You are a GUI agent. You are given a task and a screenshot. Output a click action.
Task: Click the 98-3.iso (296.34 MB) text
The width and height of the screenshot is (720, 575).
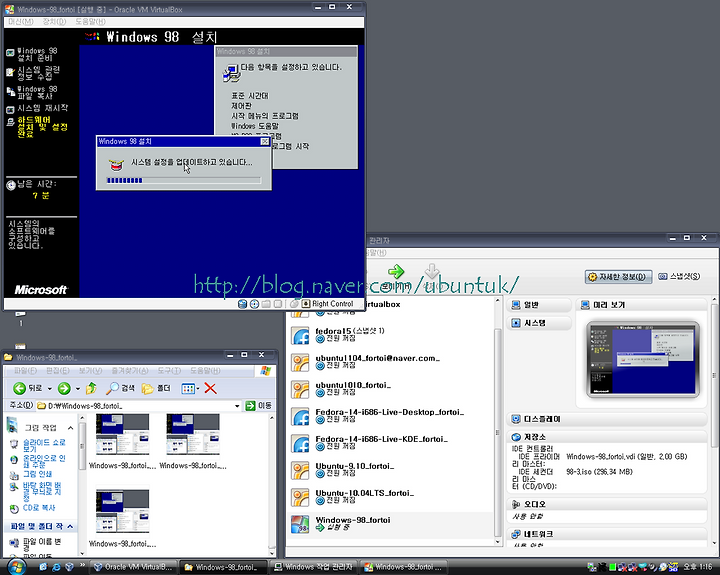(599, 472)
